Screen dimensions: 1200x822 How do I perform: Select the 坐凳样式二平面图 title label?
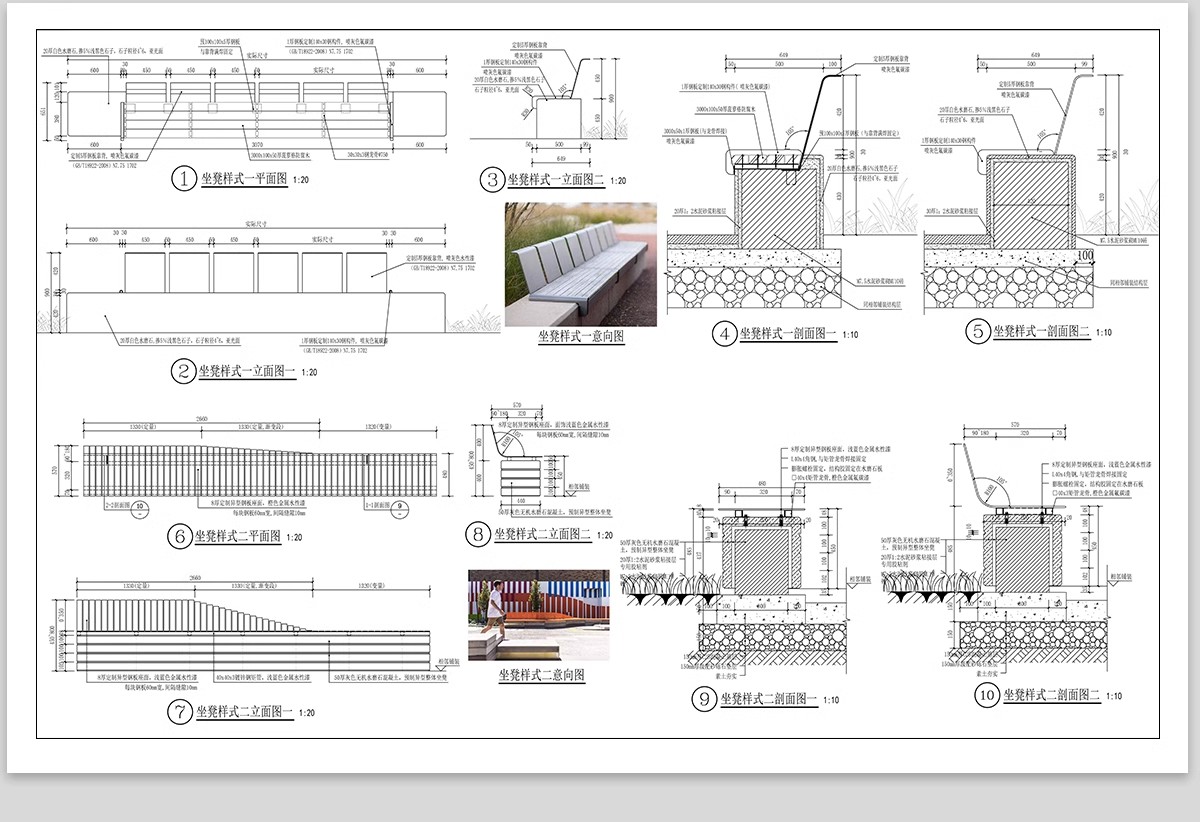point(236,537)
